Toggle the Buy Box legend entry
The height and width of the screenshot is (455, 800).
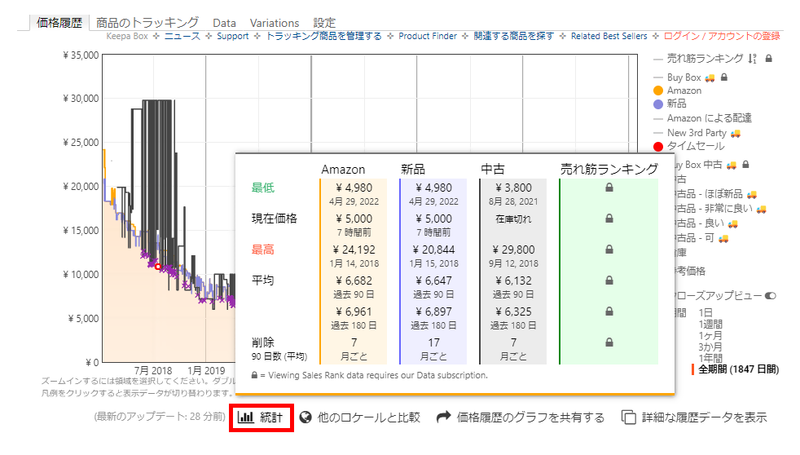click(684, 78)
